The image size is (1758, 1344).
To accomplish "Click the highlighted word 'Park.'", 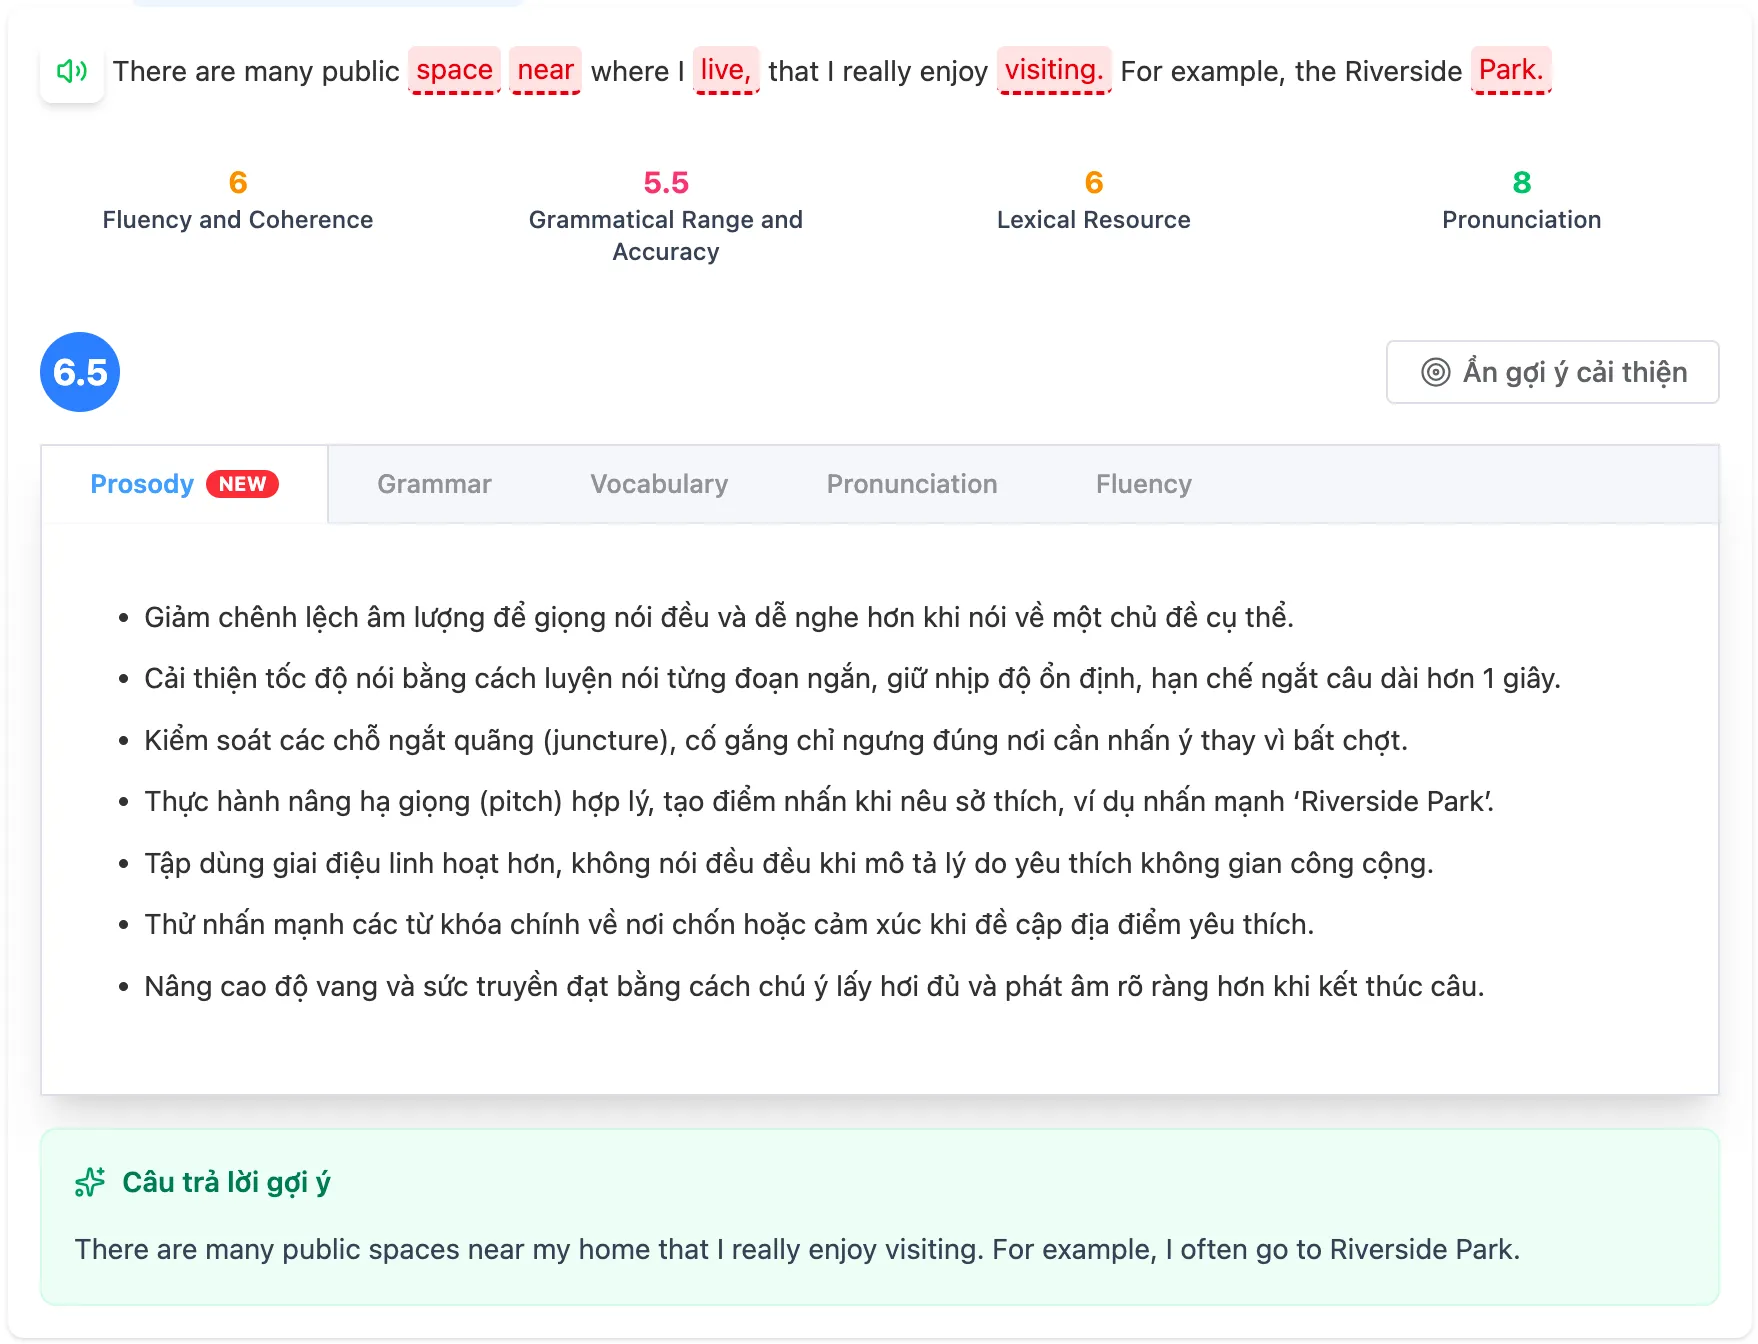I will click(1511, 70).
